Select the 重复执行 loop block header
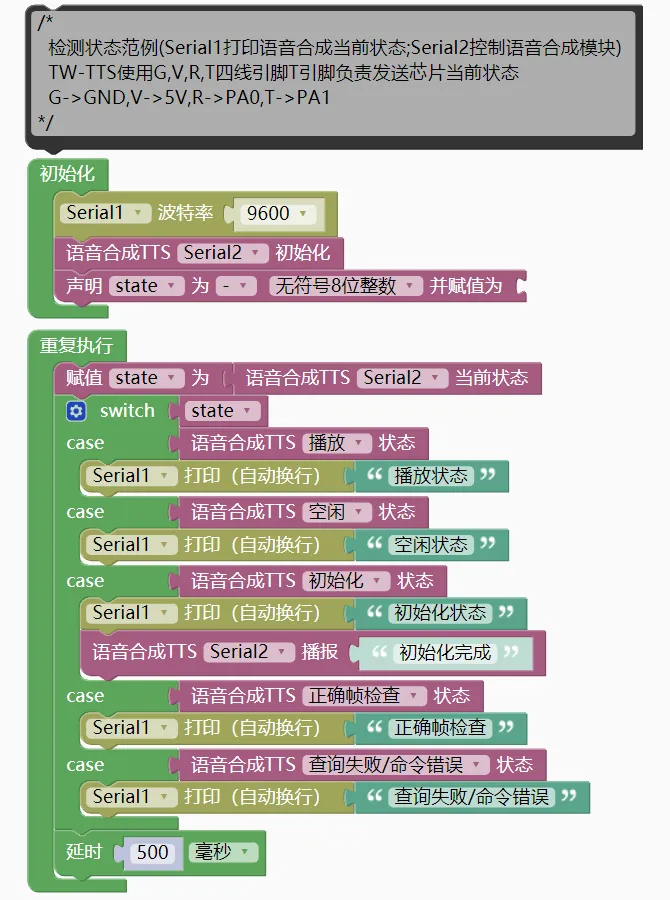 pos(76,346)
